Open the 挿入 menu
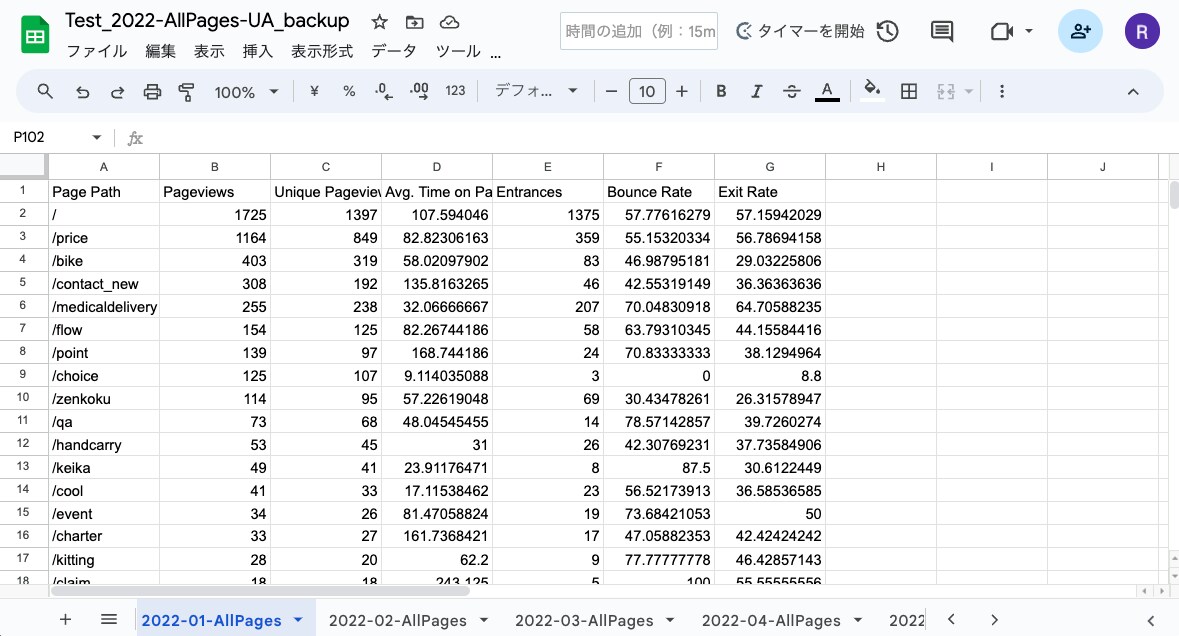The width and height of the screenshot is (1179, 636). point(258,51)
